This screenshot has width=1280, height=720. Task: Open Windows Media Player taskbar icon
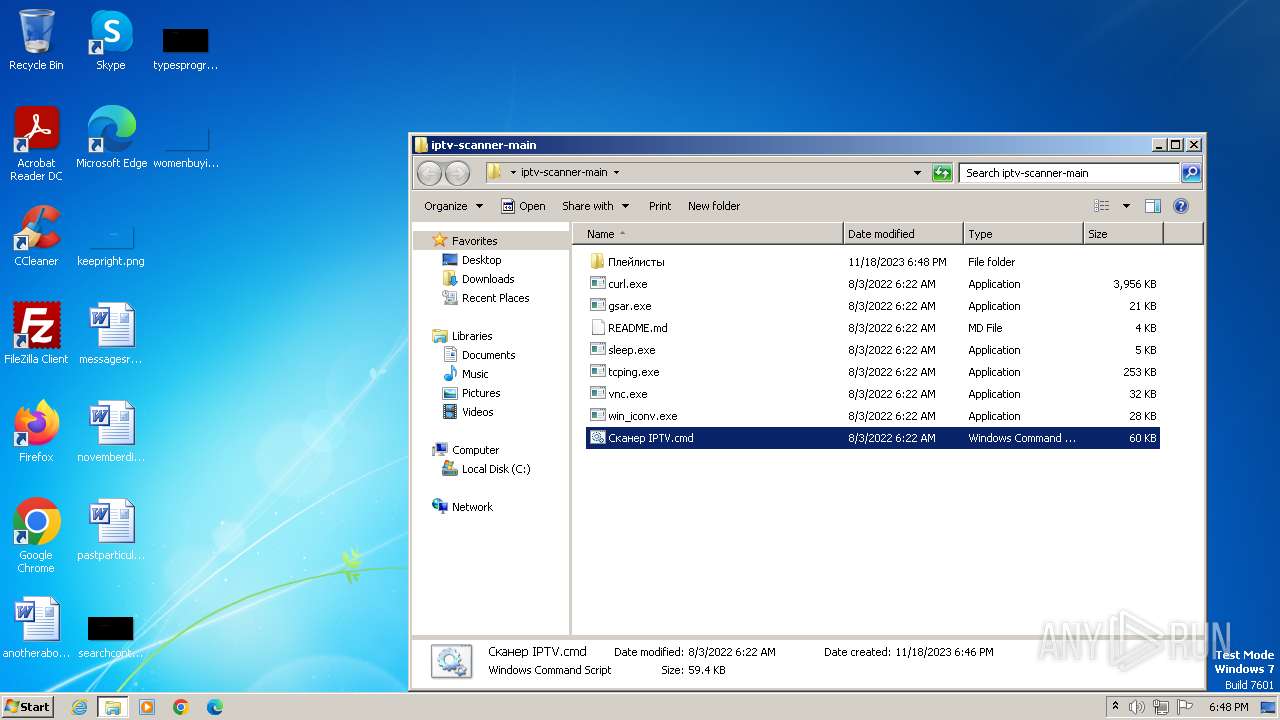[x=147, y=707]
